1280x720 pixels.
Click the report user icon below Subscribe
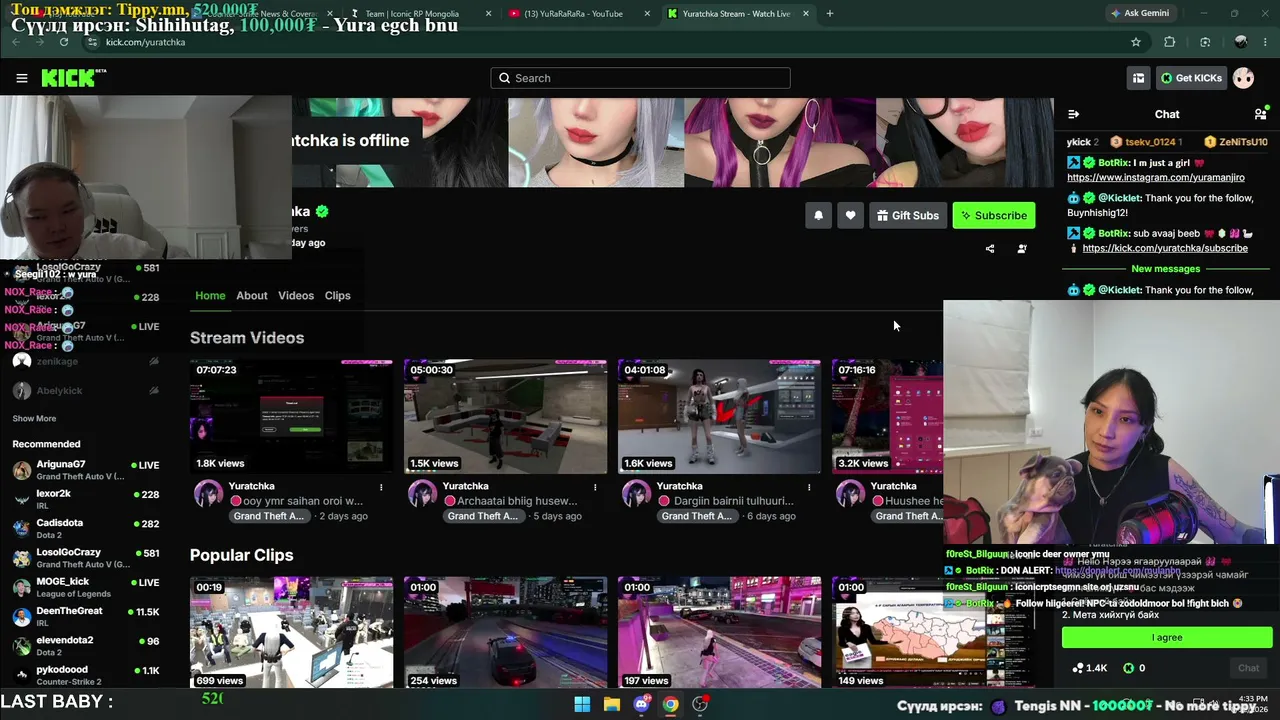click(1022, 249)
